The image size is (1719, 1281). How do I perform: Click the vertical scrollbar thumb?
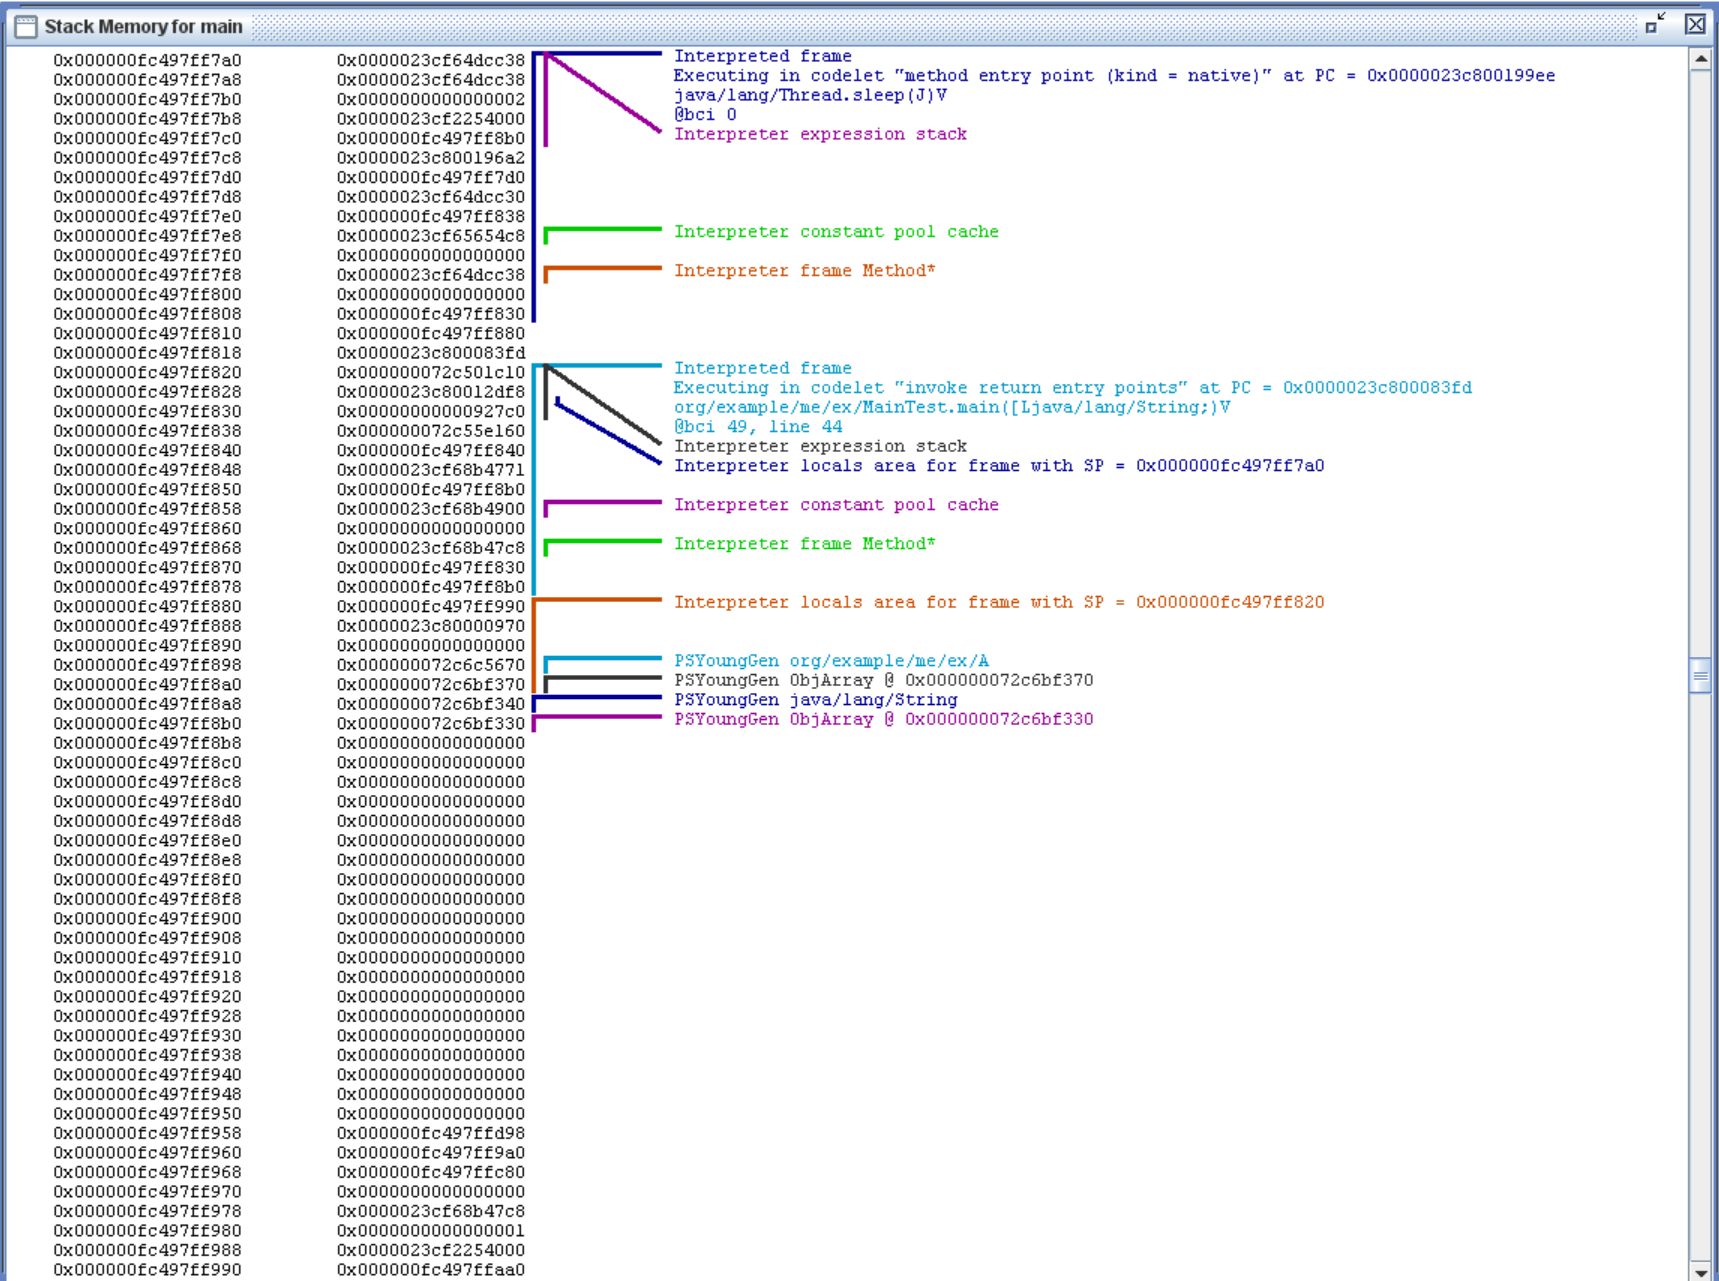tap(1700, 675)
